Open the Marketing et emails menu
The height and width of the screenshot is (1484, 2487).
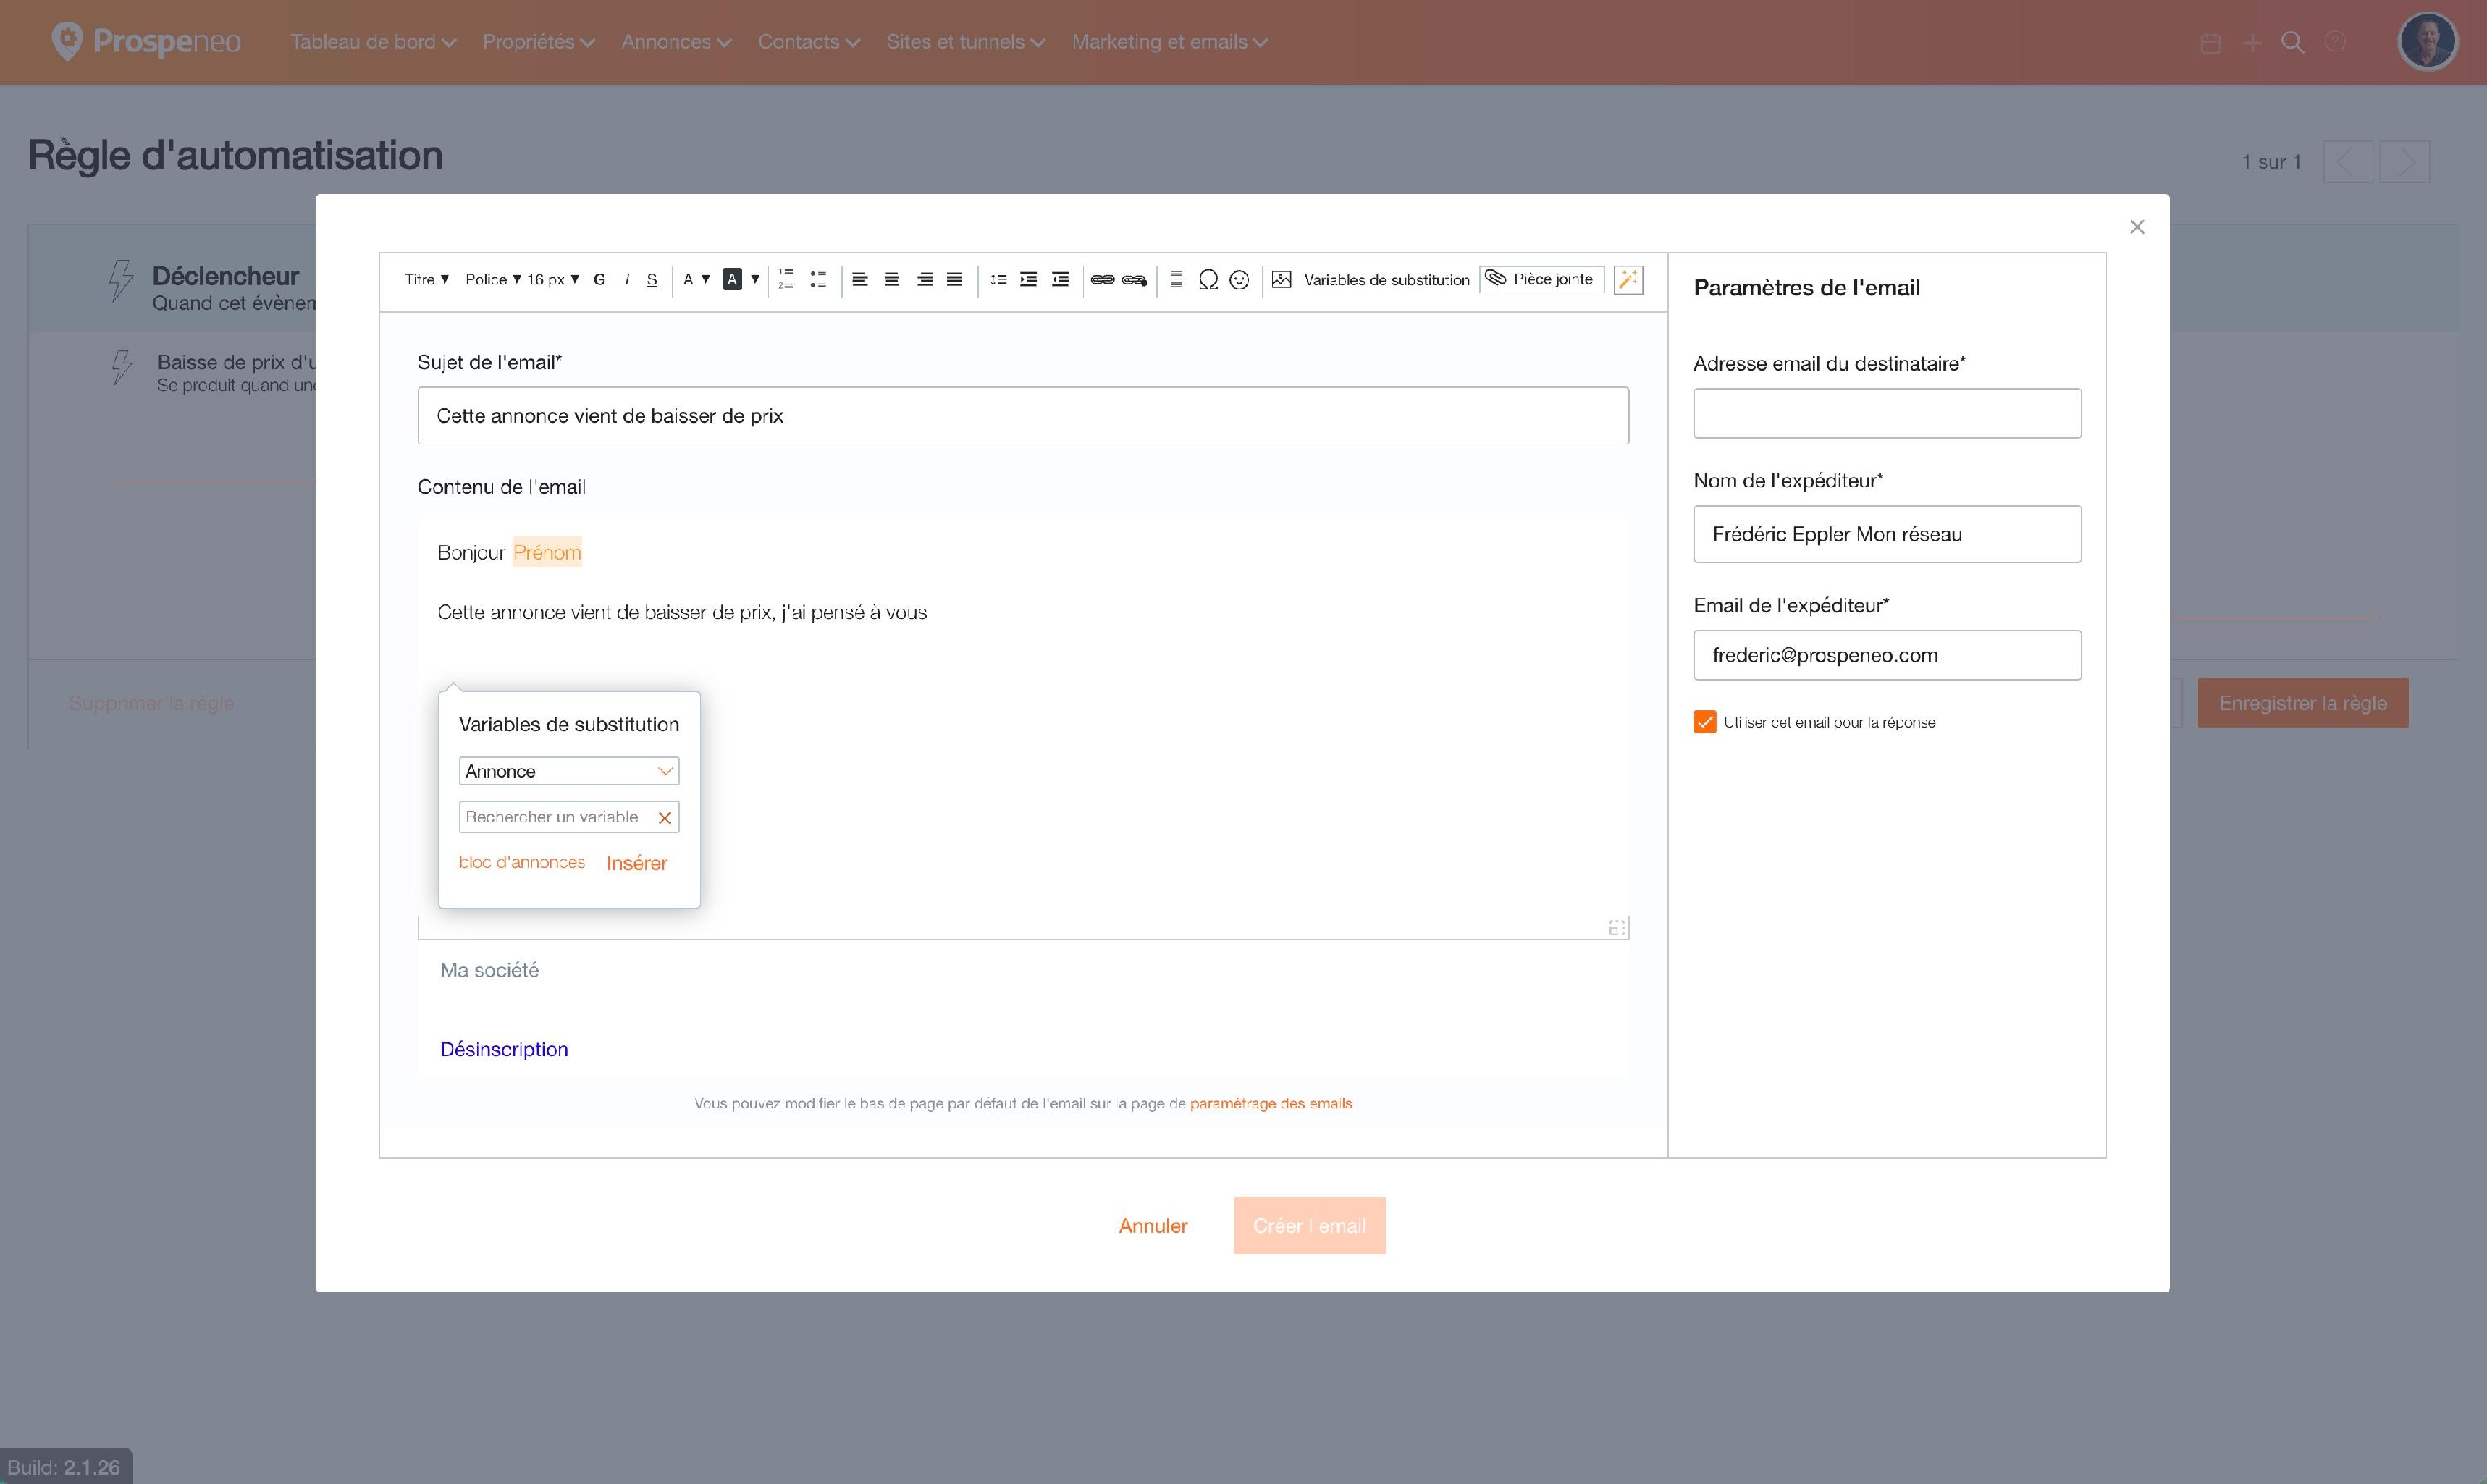pos(1170,42)
